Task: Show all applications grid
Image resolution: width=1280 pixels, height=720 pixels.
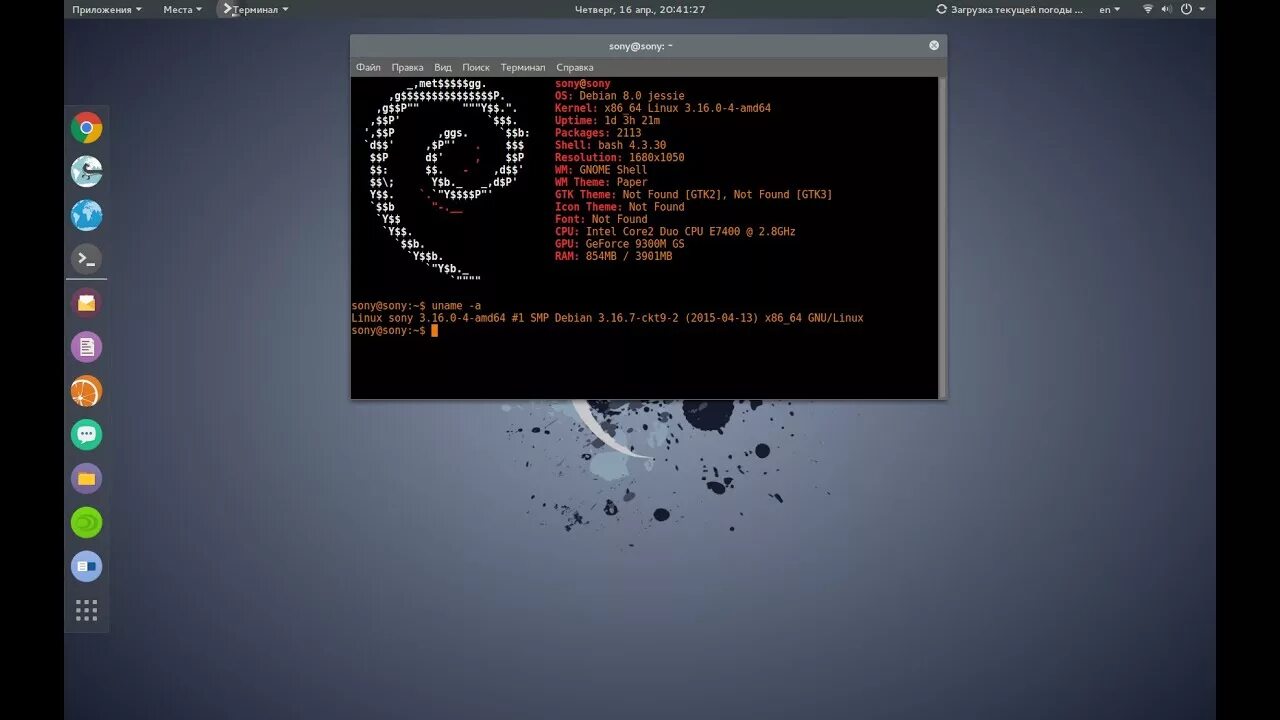Action: tap(87, 611)
